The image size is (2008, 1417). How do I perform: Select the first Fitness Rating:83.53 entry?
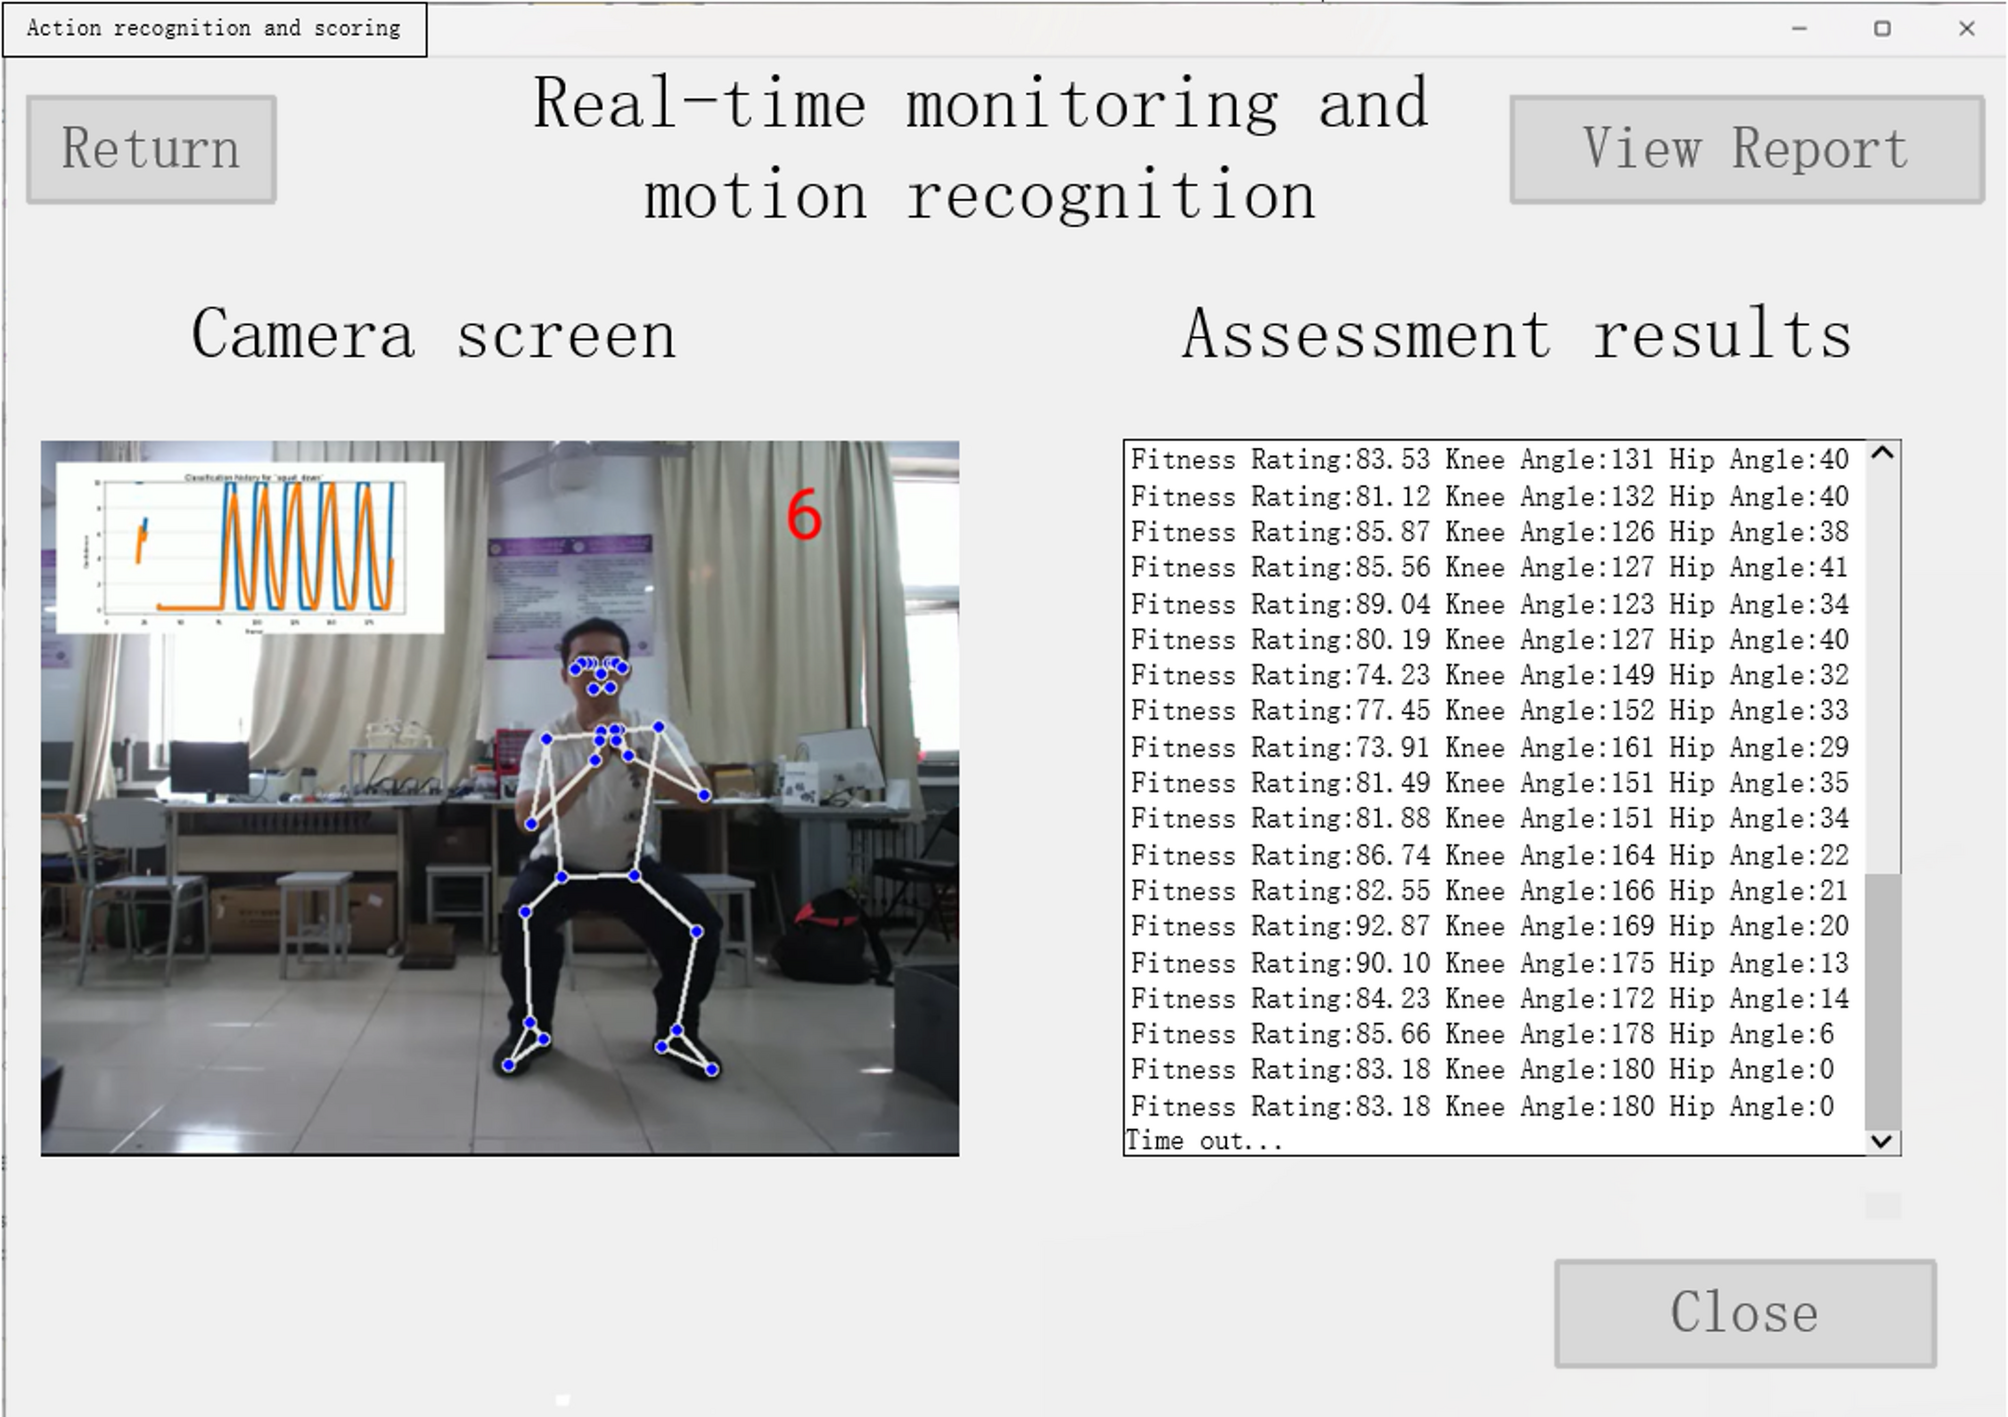coord(1489,460)
